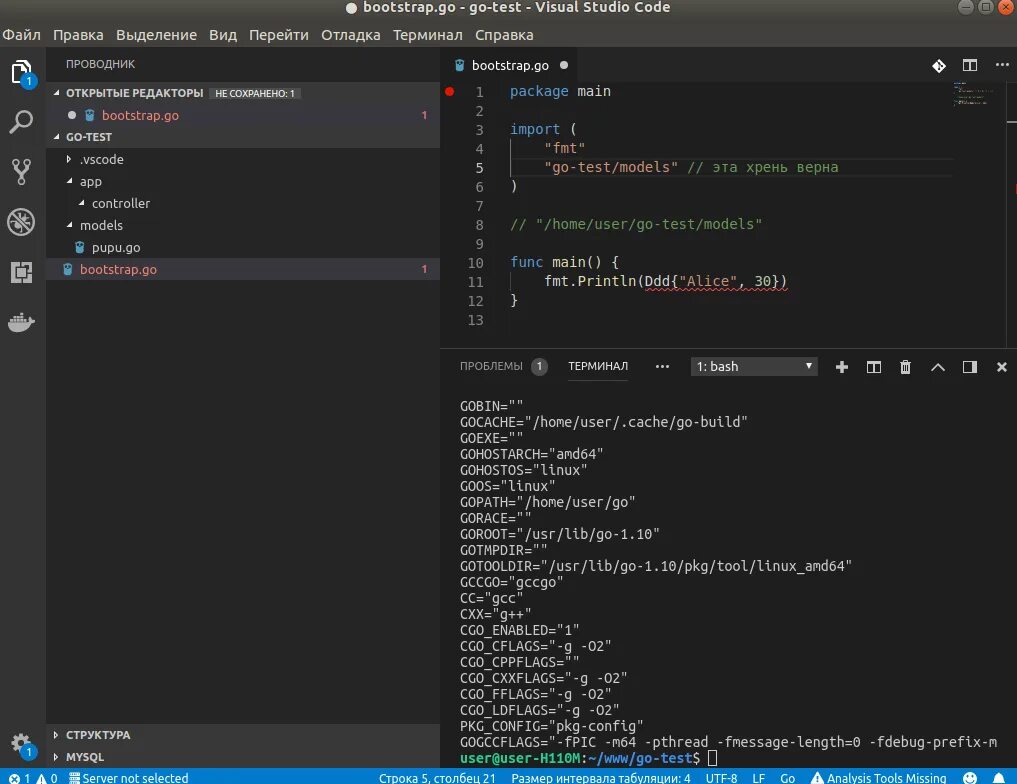Open the Вид menu

pos(222,35)
